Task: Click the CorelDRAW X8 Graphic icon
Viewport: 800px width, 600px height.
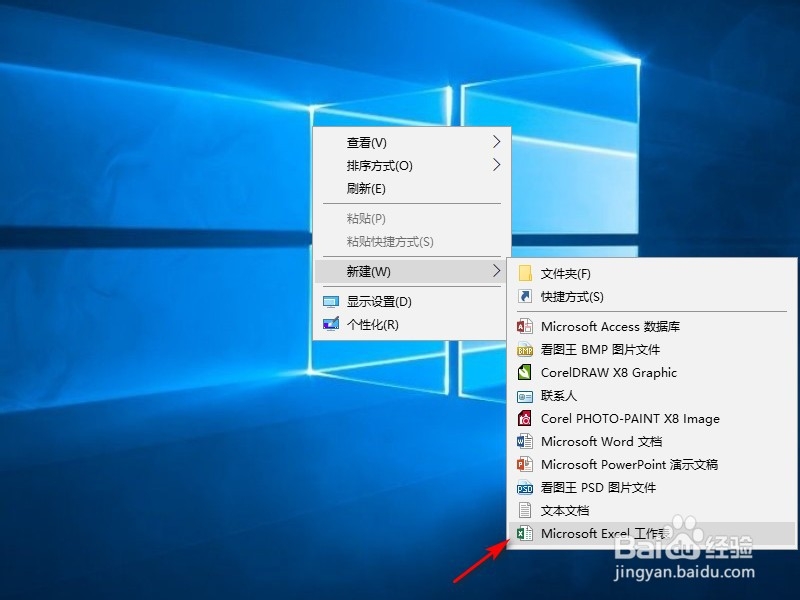Action: 525,372
